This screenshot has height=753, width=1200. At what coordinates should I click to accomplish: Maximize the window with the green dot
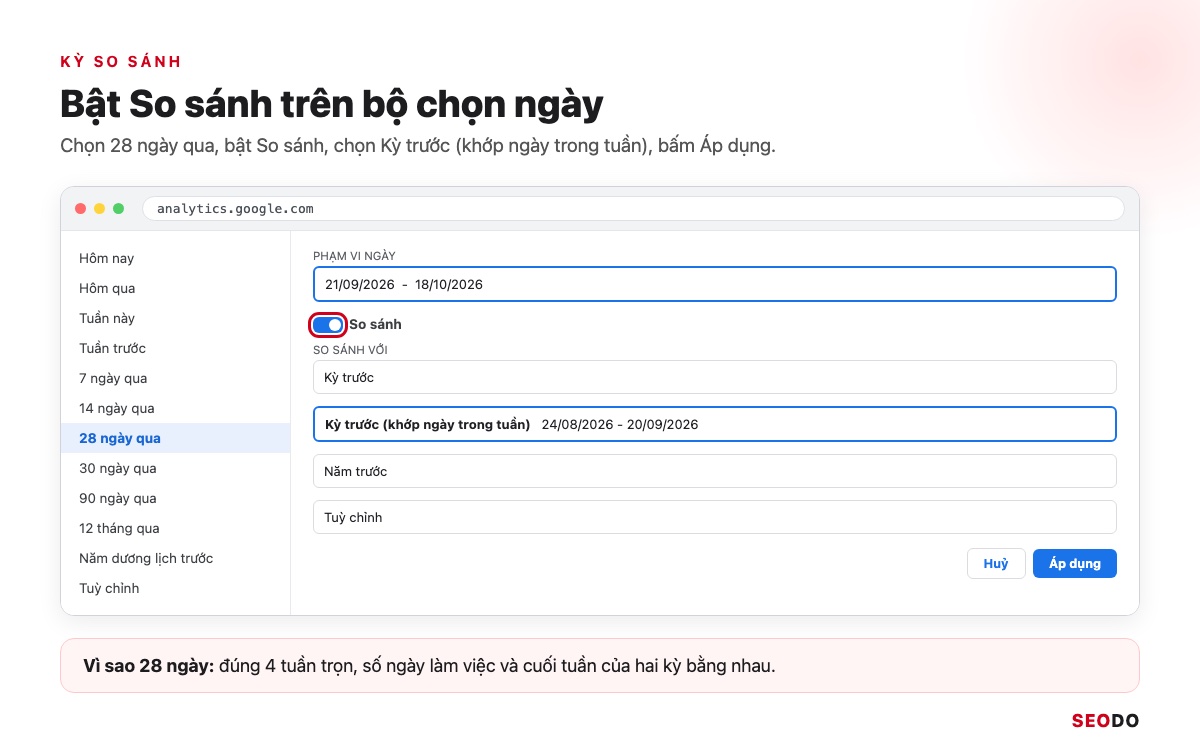pyautogui.click(x=118, y=209)
